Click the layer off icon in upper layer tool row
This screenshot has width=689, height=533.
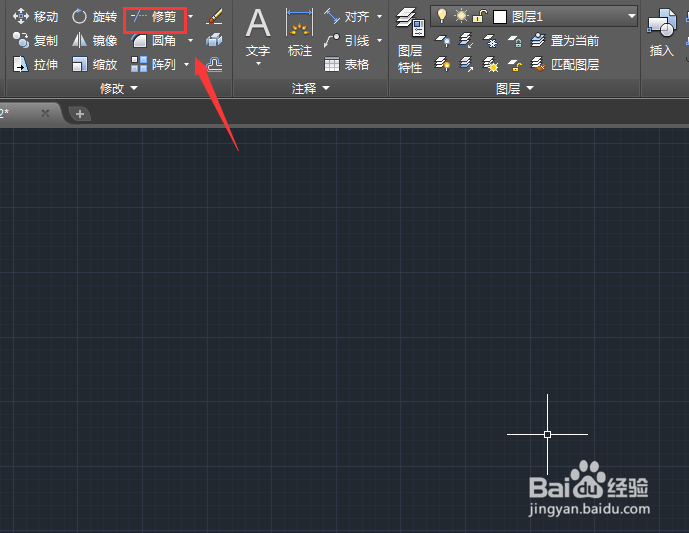(x=442, y=40)
